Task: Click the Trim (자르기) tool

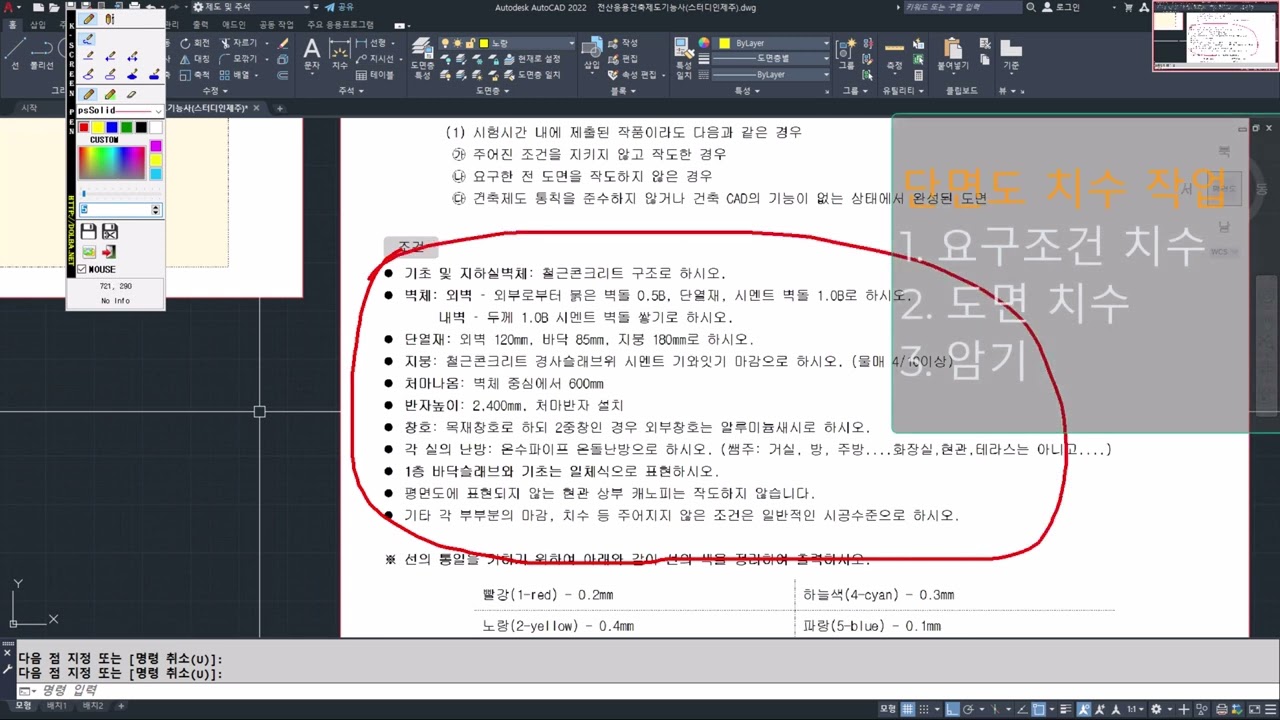Action: (238, 44)
